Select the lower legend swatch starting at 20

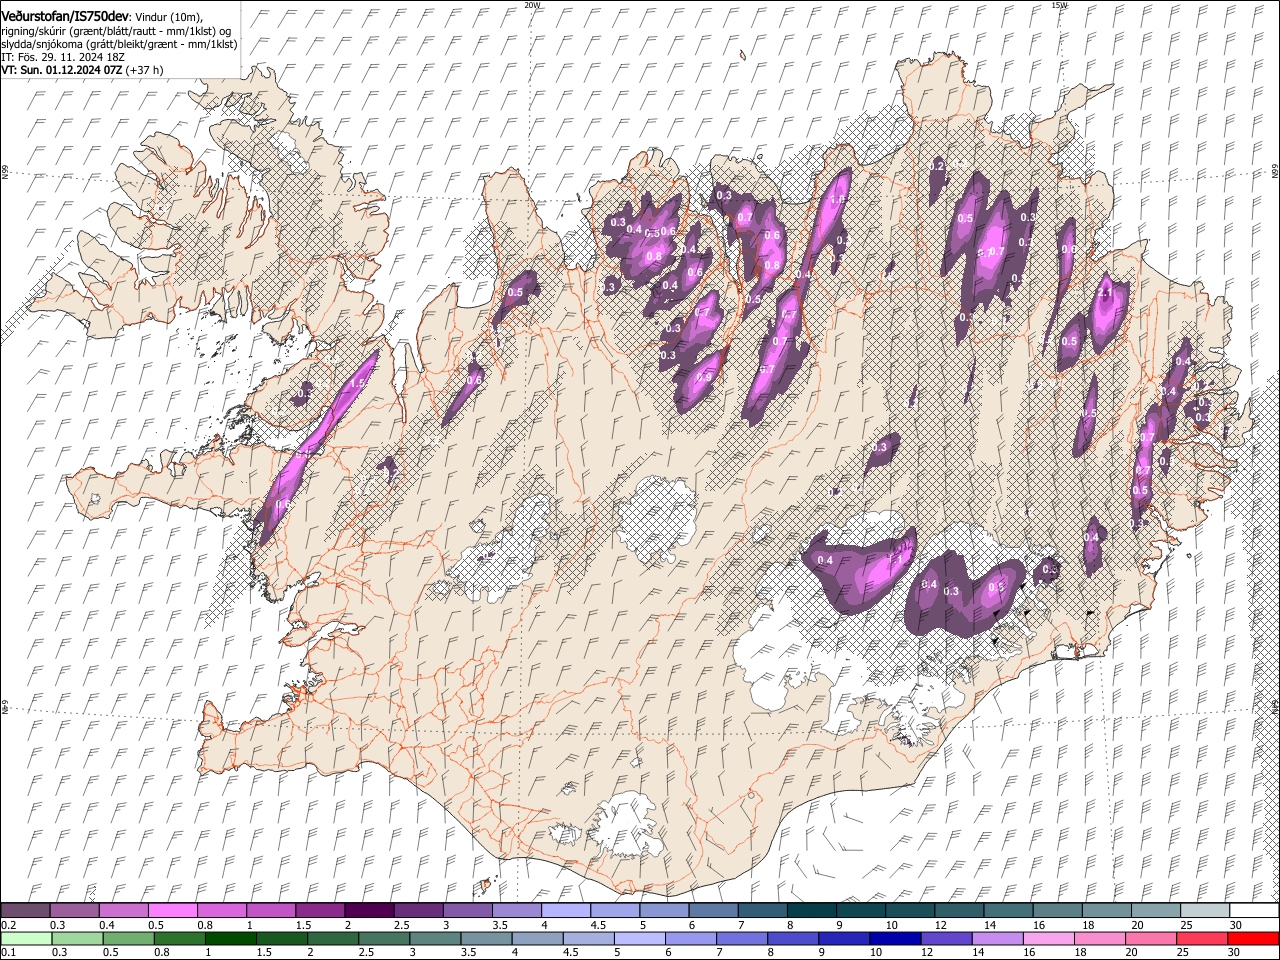[1150, 938]
